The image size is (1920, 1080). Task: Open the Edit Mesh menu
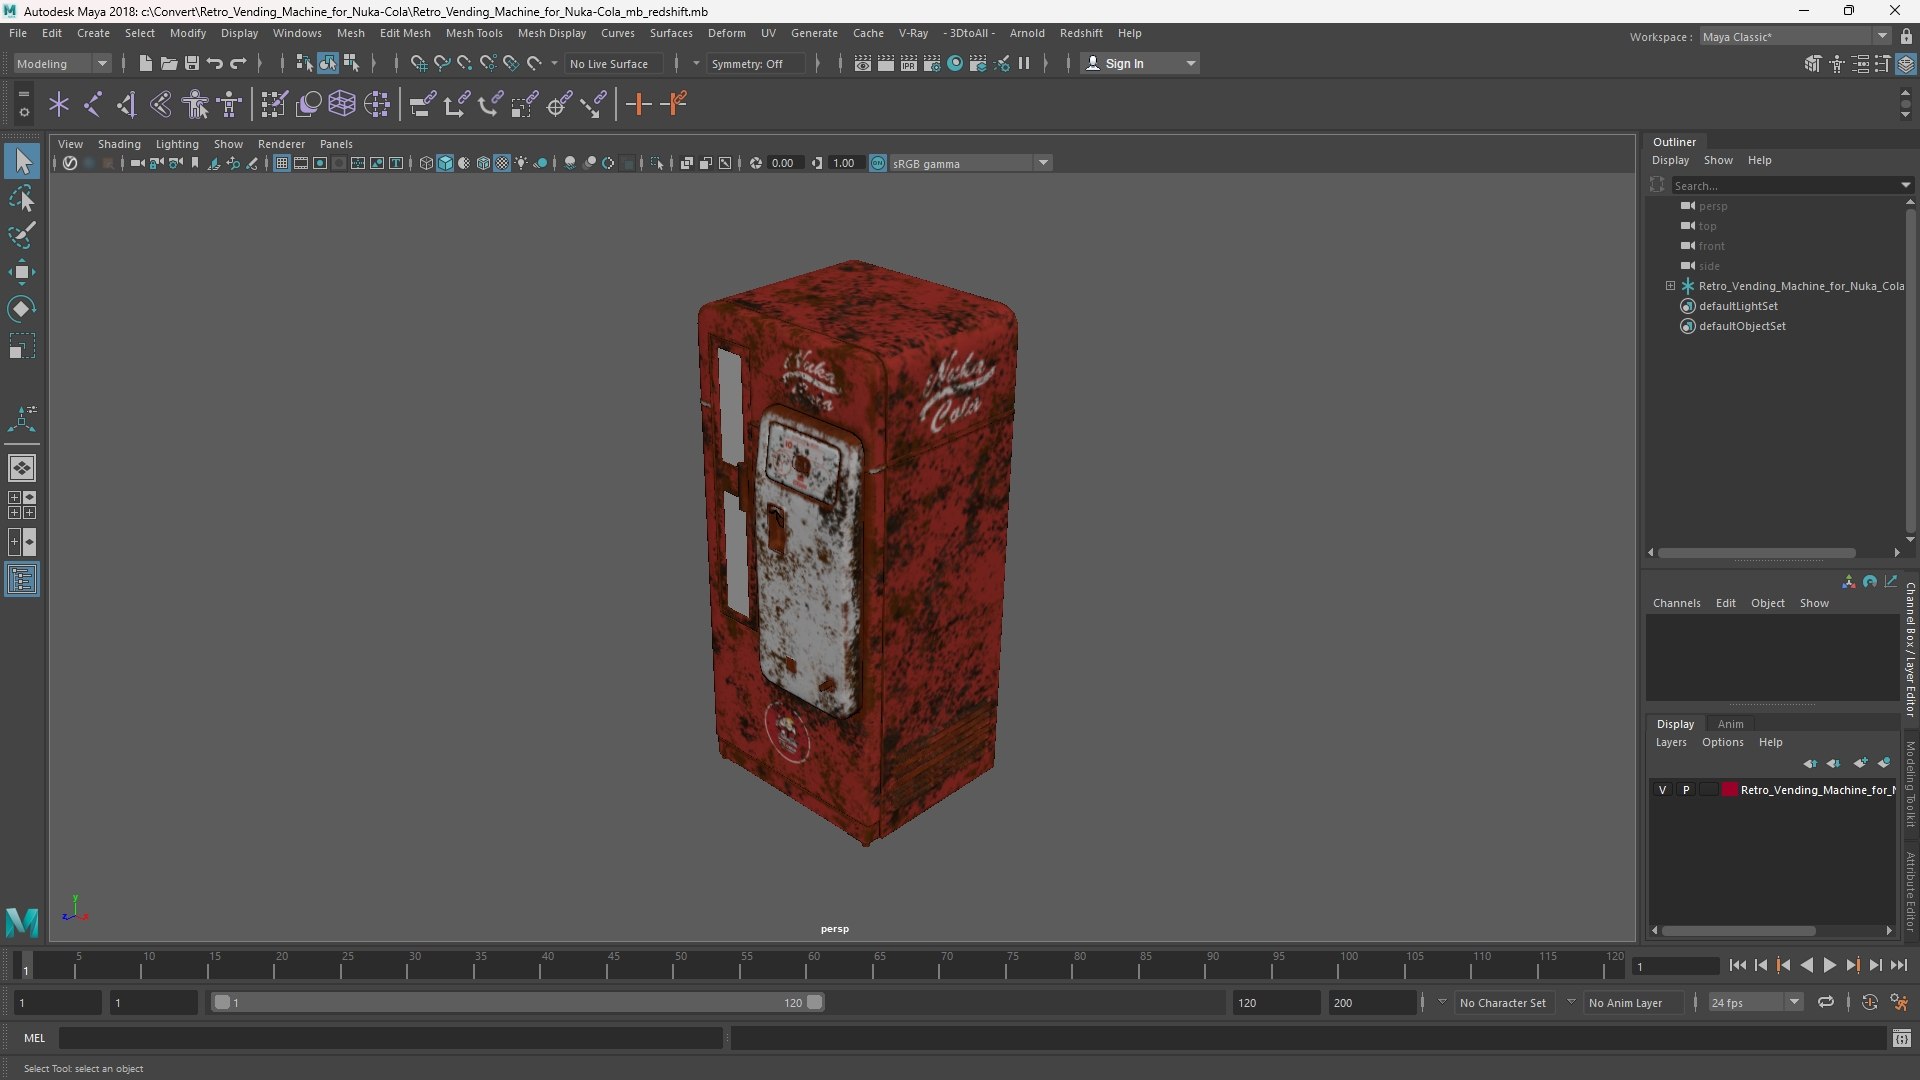pyautogui.click(x=405, y=33)
